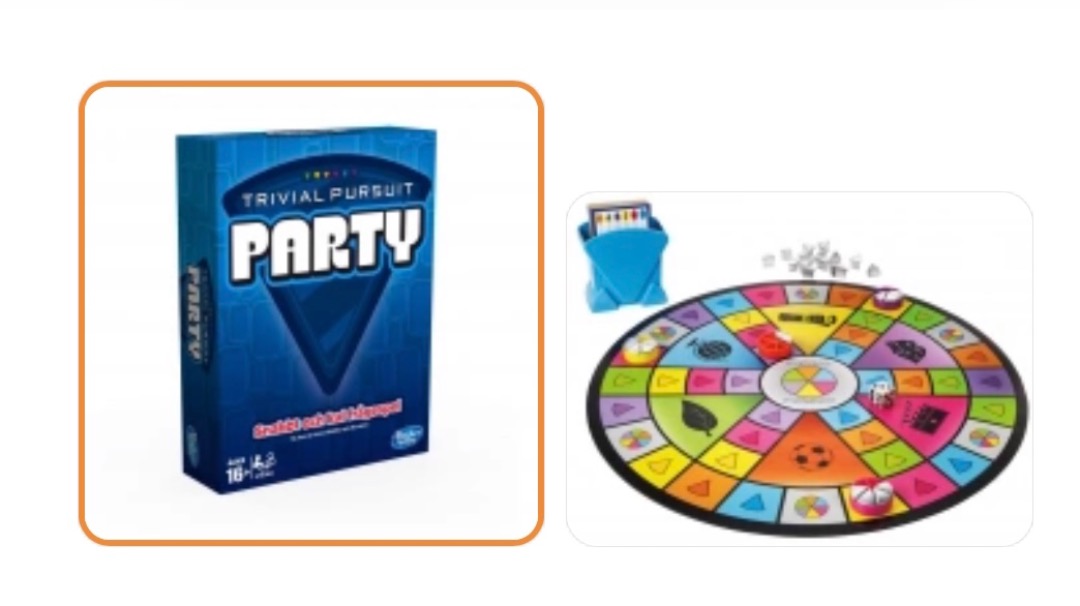Click the soccer ball icon on orange wedge
The width and height of the screenshot is (1080, 606).
coord(811,456)
